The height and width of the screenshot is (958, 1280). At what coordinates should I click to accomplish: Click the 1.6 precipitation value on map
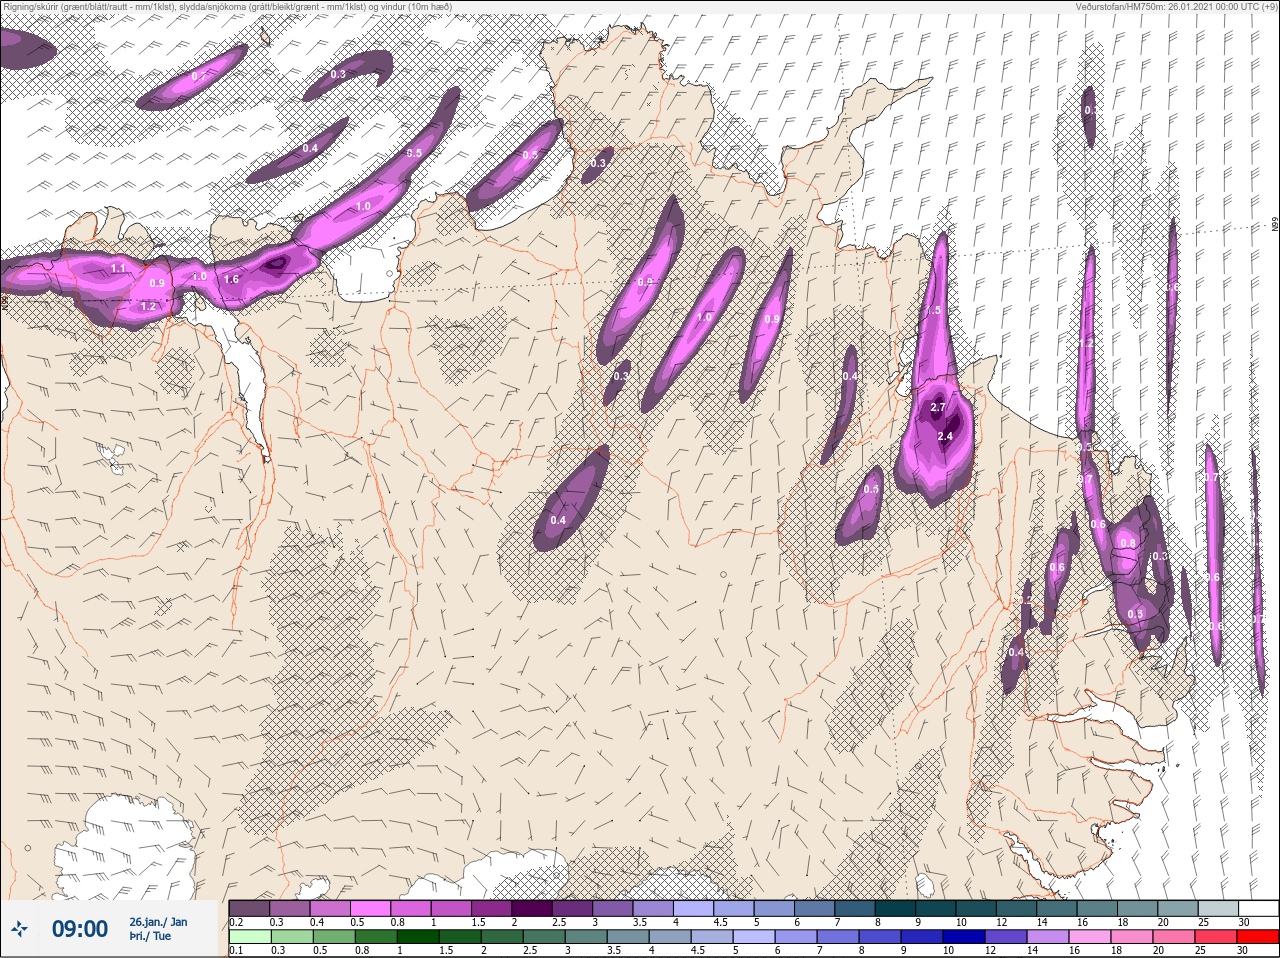coord(231,279)
